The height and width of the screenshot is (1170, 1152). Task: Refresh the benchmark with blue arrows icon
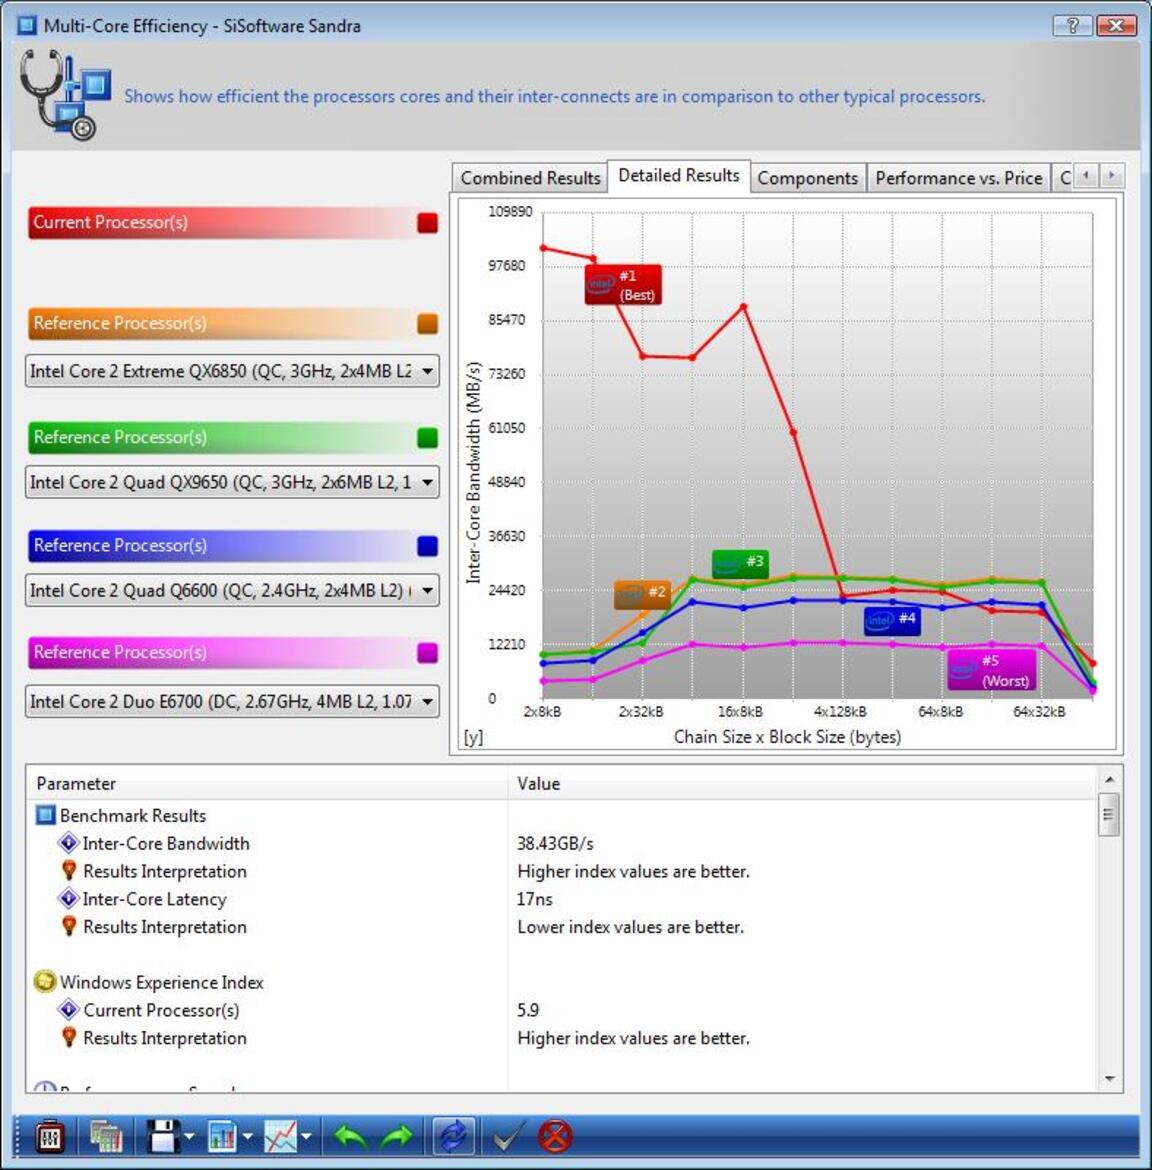click(x=454, y=1137)
